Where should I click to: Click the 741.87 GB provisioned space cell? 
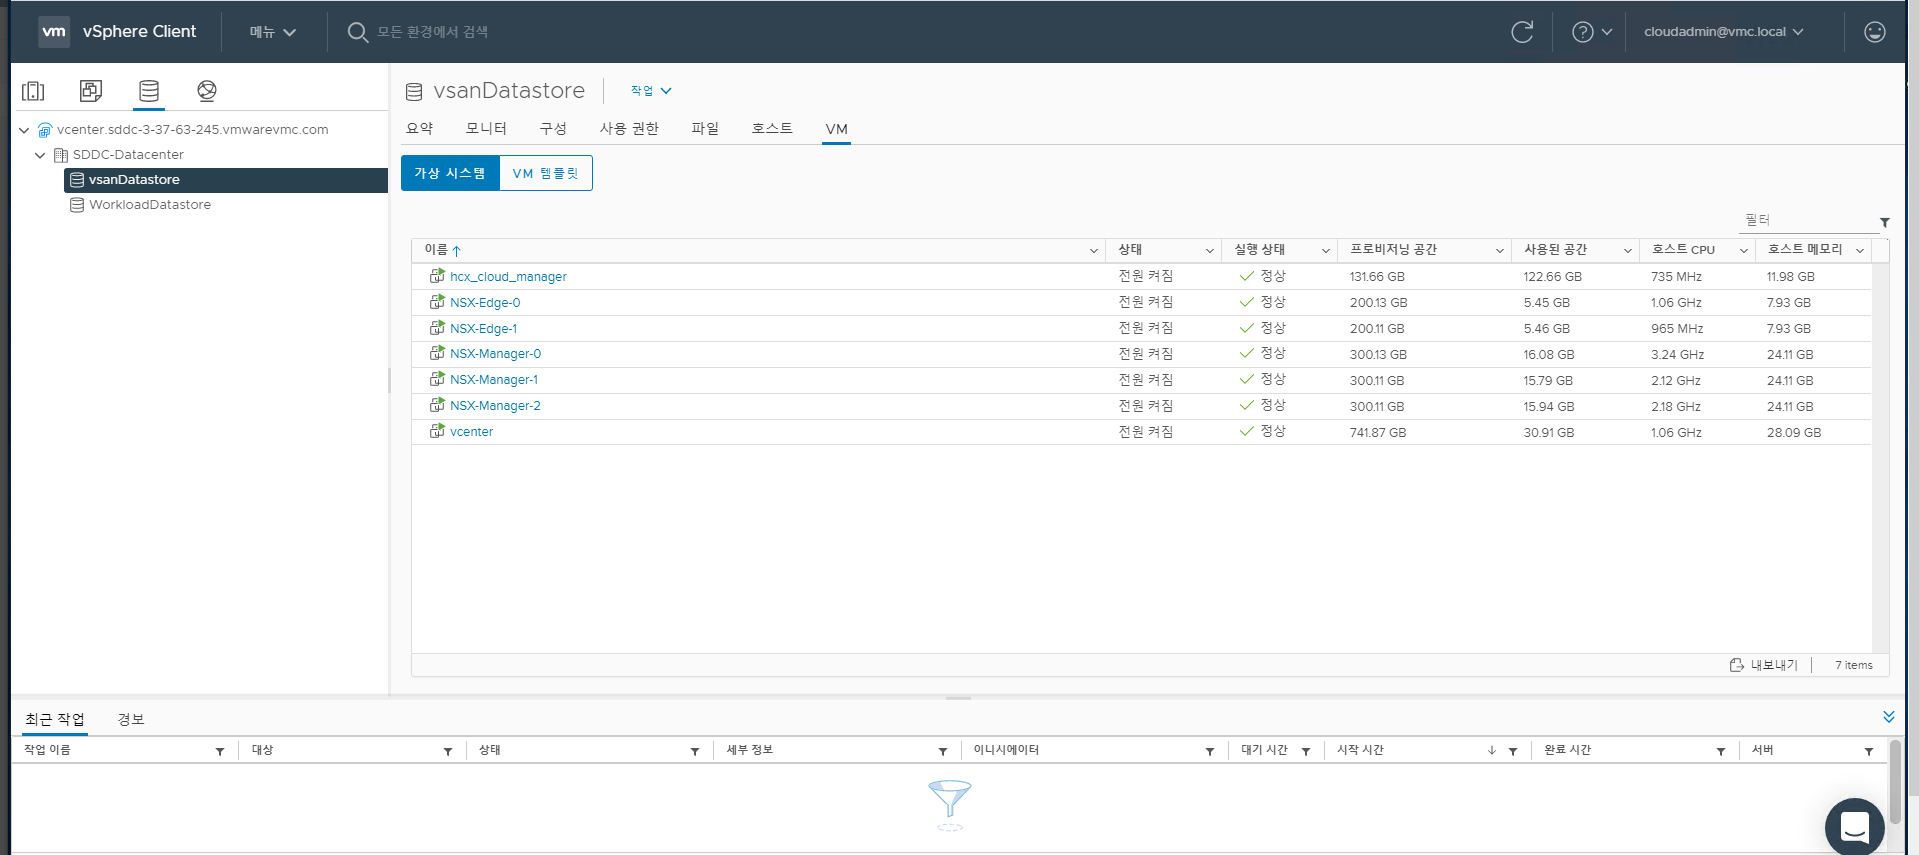(x=1378, y=433)
